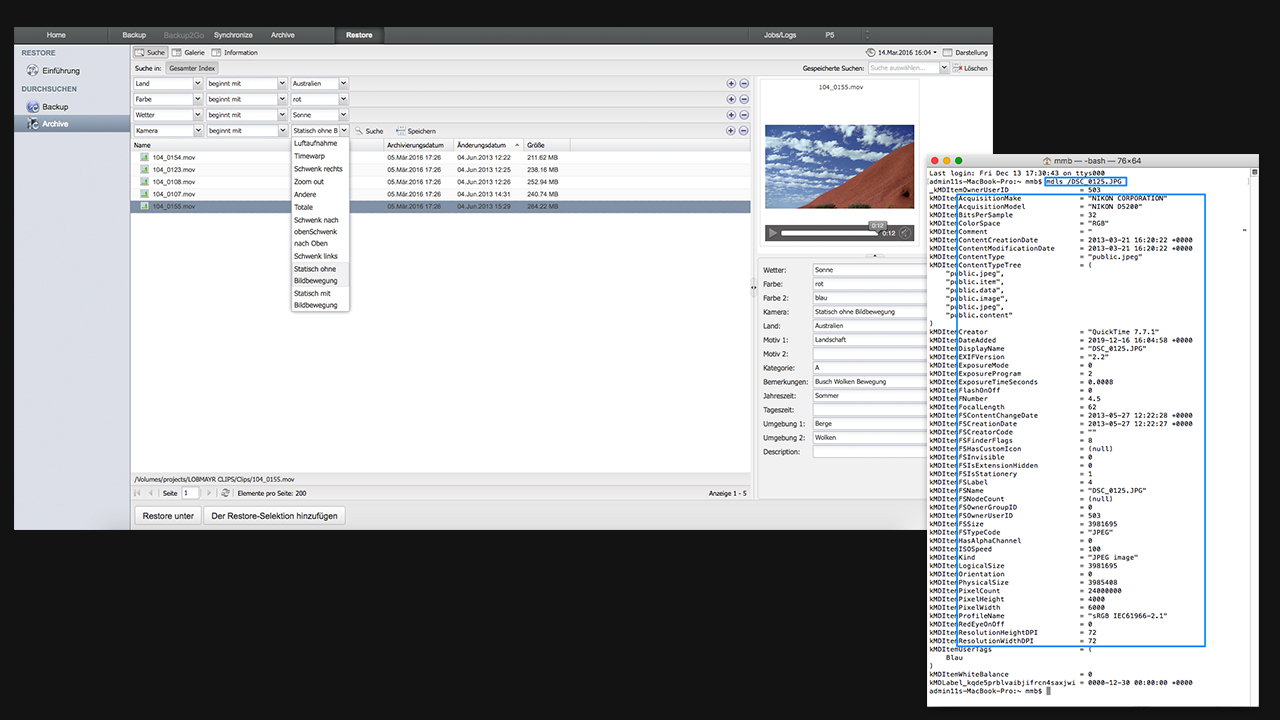Switch to the Galerie tab

pos(188,52)
